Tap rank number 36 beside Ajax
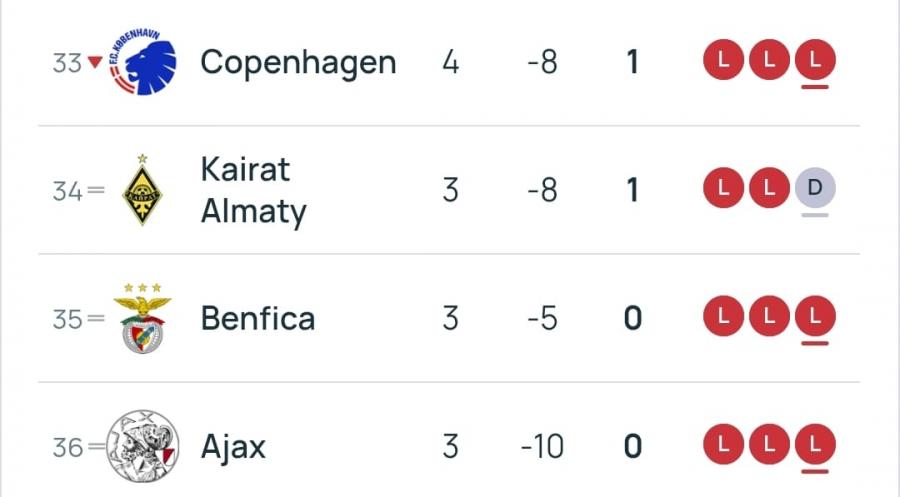Viewport: 900px width, 497px height. point(68,446)
